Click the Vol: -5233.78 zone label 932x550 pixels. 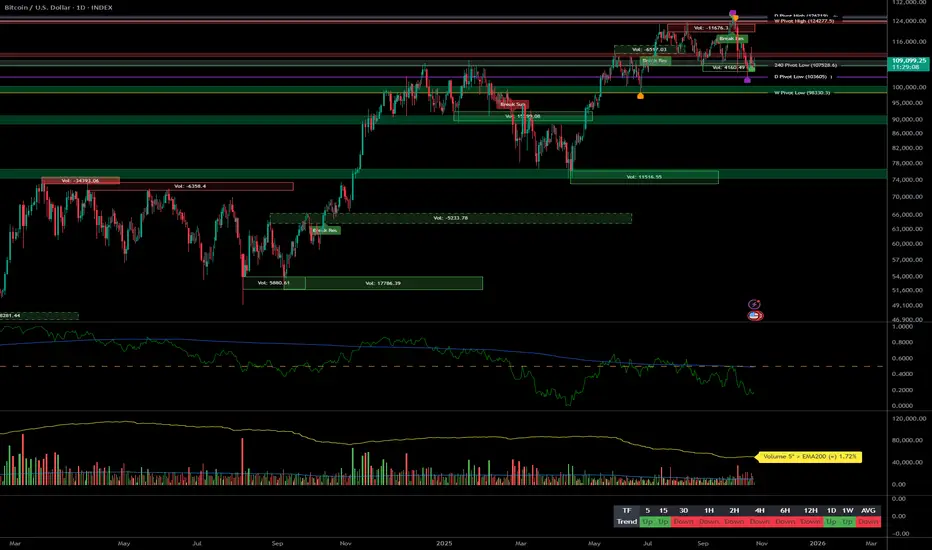451,218
